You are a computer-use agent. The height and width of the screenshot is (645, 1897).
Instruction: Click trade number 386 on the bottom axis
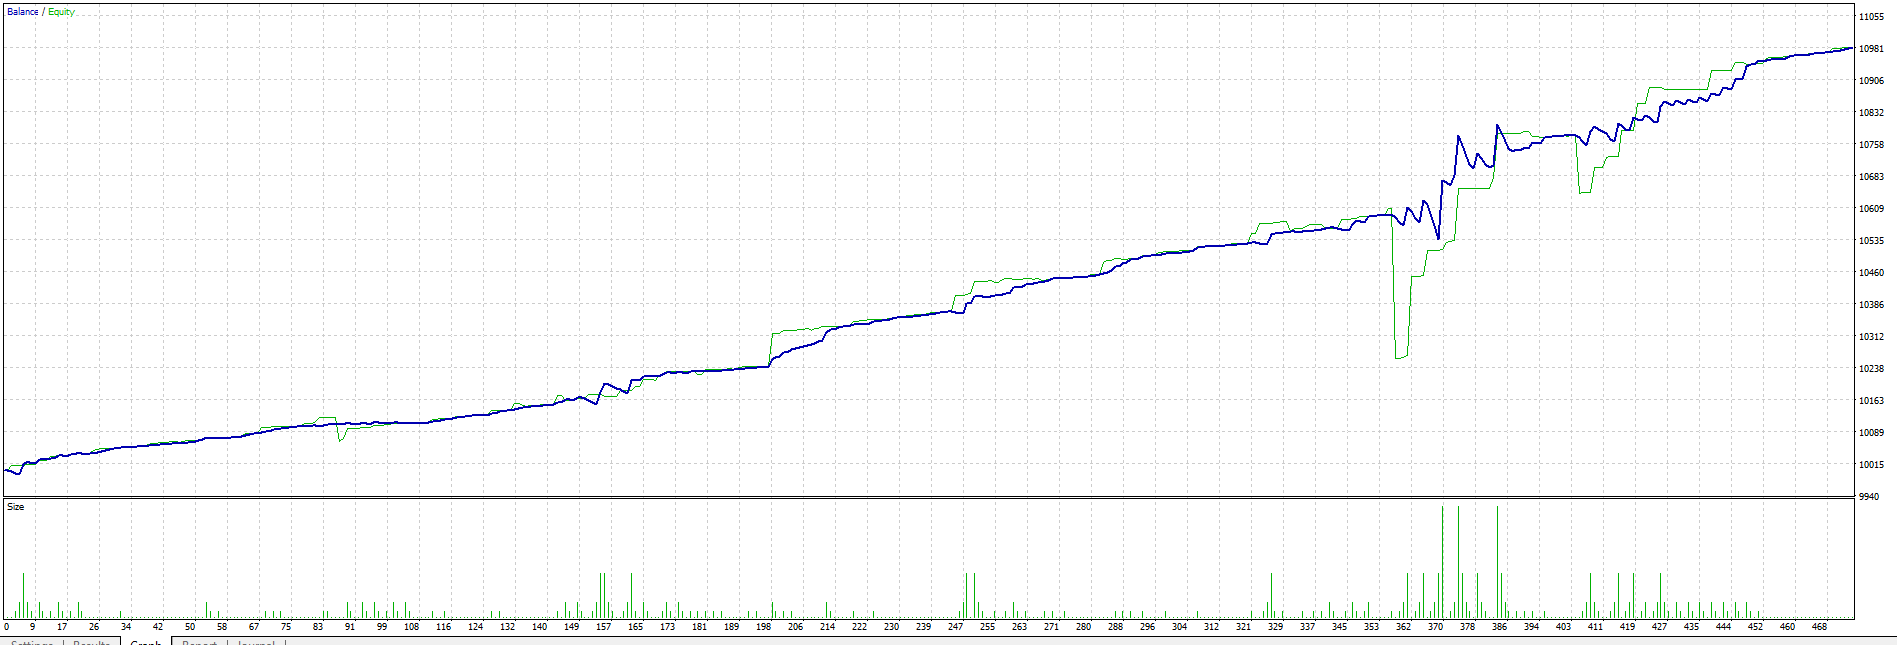pyautogui.click(x=1499, y=627)
